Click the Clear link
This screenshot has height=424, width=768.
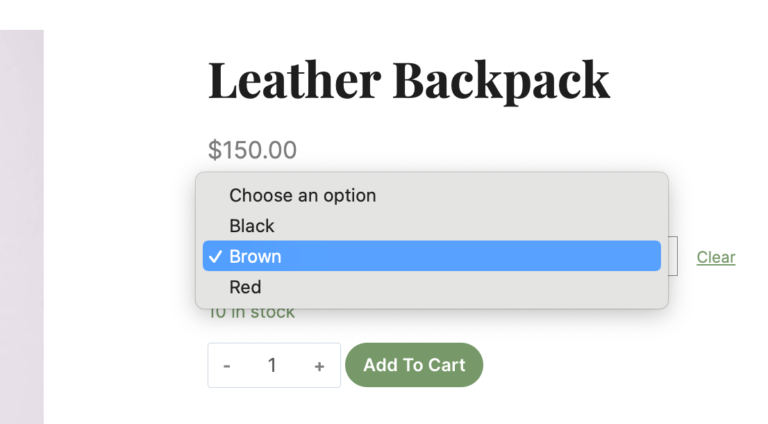click(716, 257)
